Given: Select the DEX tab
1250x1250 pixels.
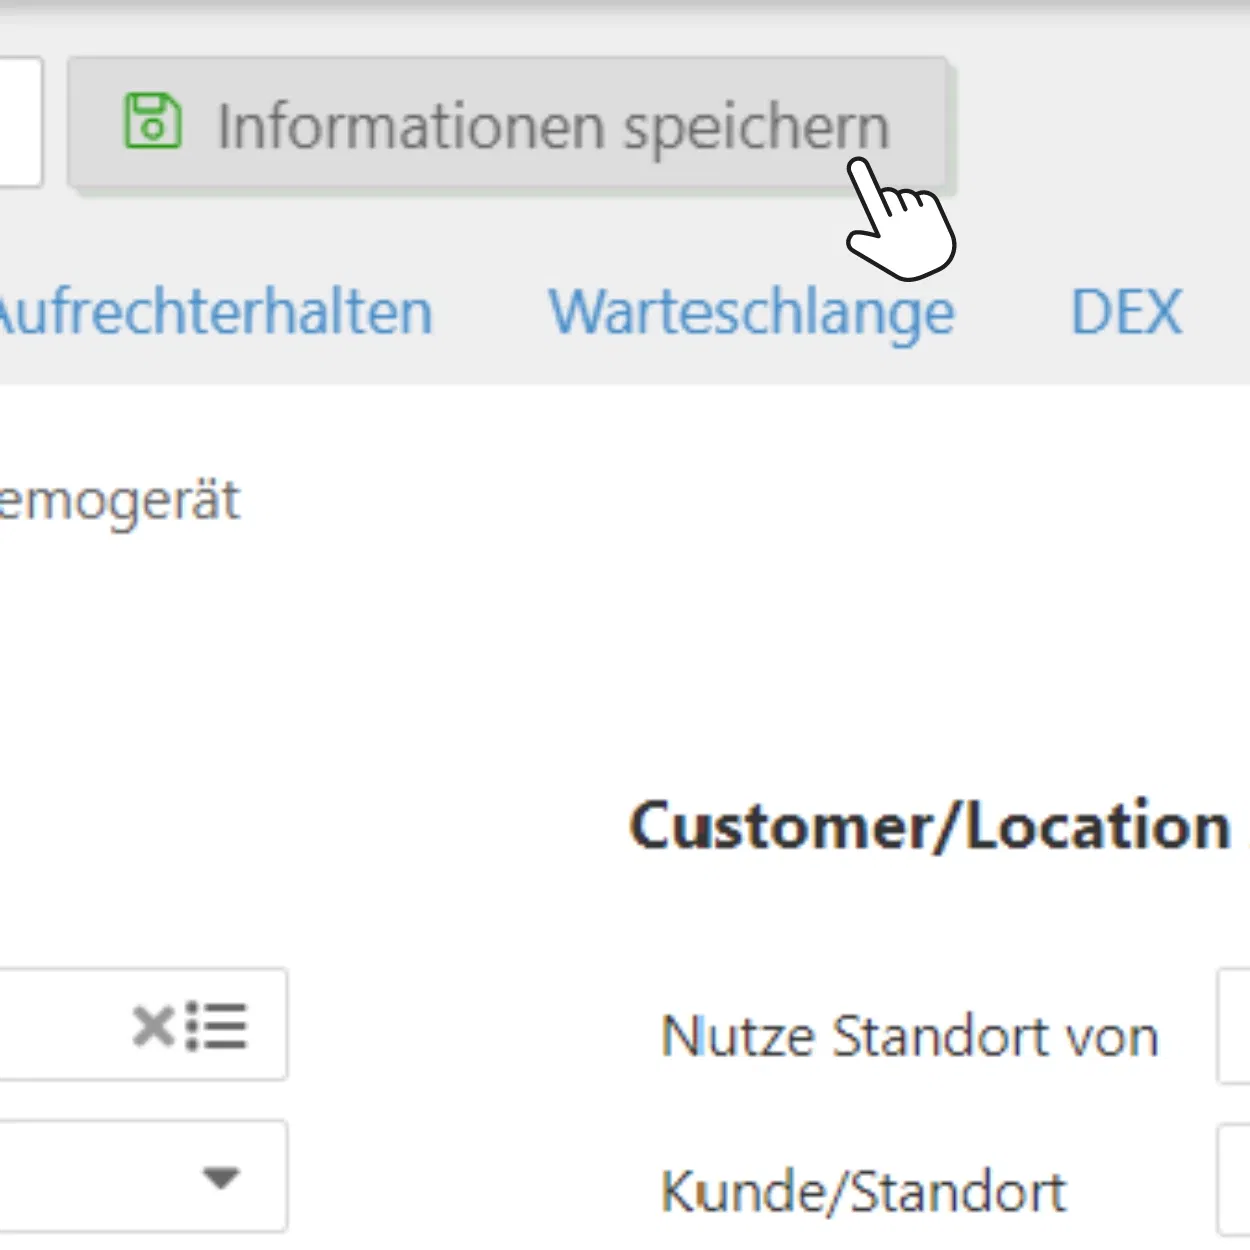Looking at the screenshot, I should tap(1126, 312).
